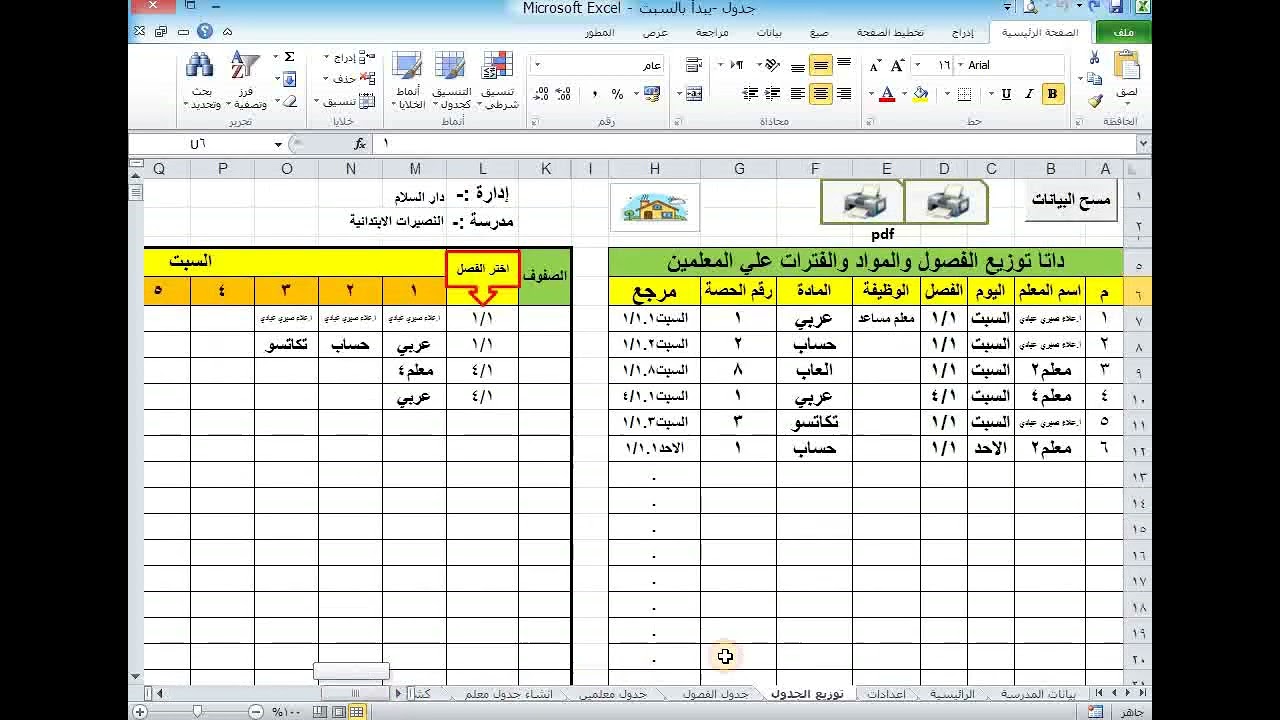Click the text direction paragraph icon
The width and height of the screenshot is (1280, 720).
[737, 65]
